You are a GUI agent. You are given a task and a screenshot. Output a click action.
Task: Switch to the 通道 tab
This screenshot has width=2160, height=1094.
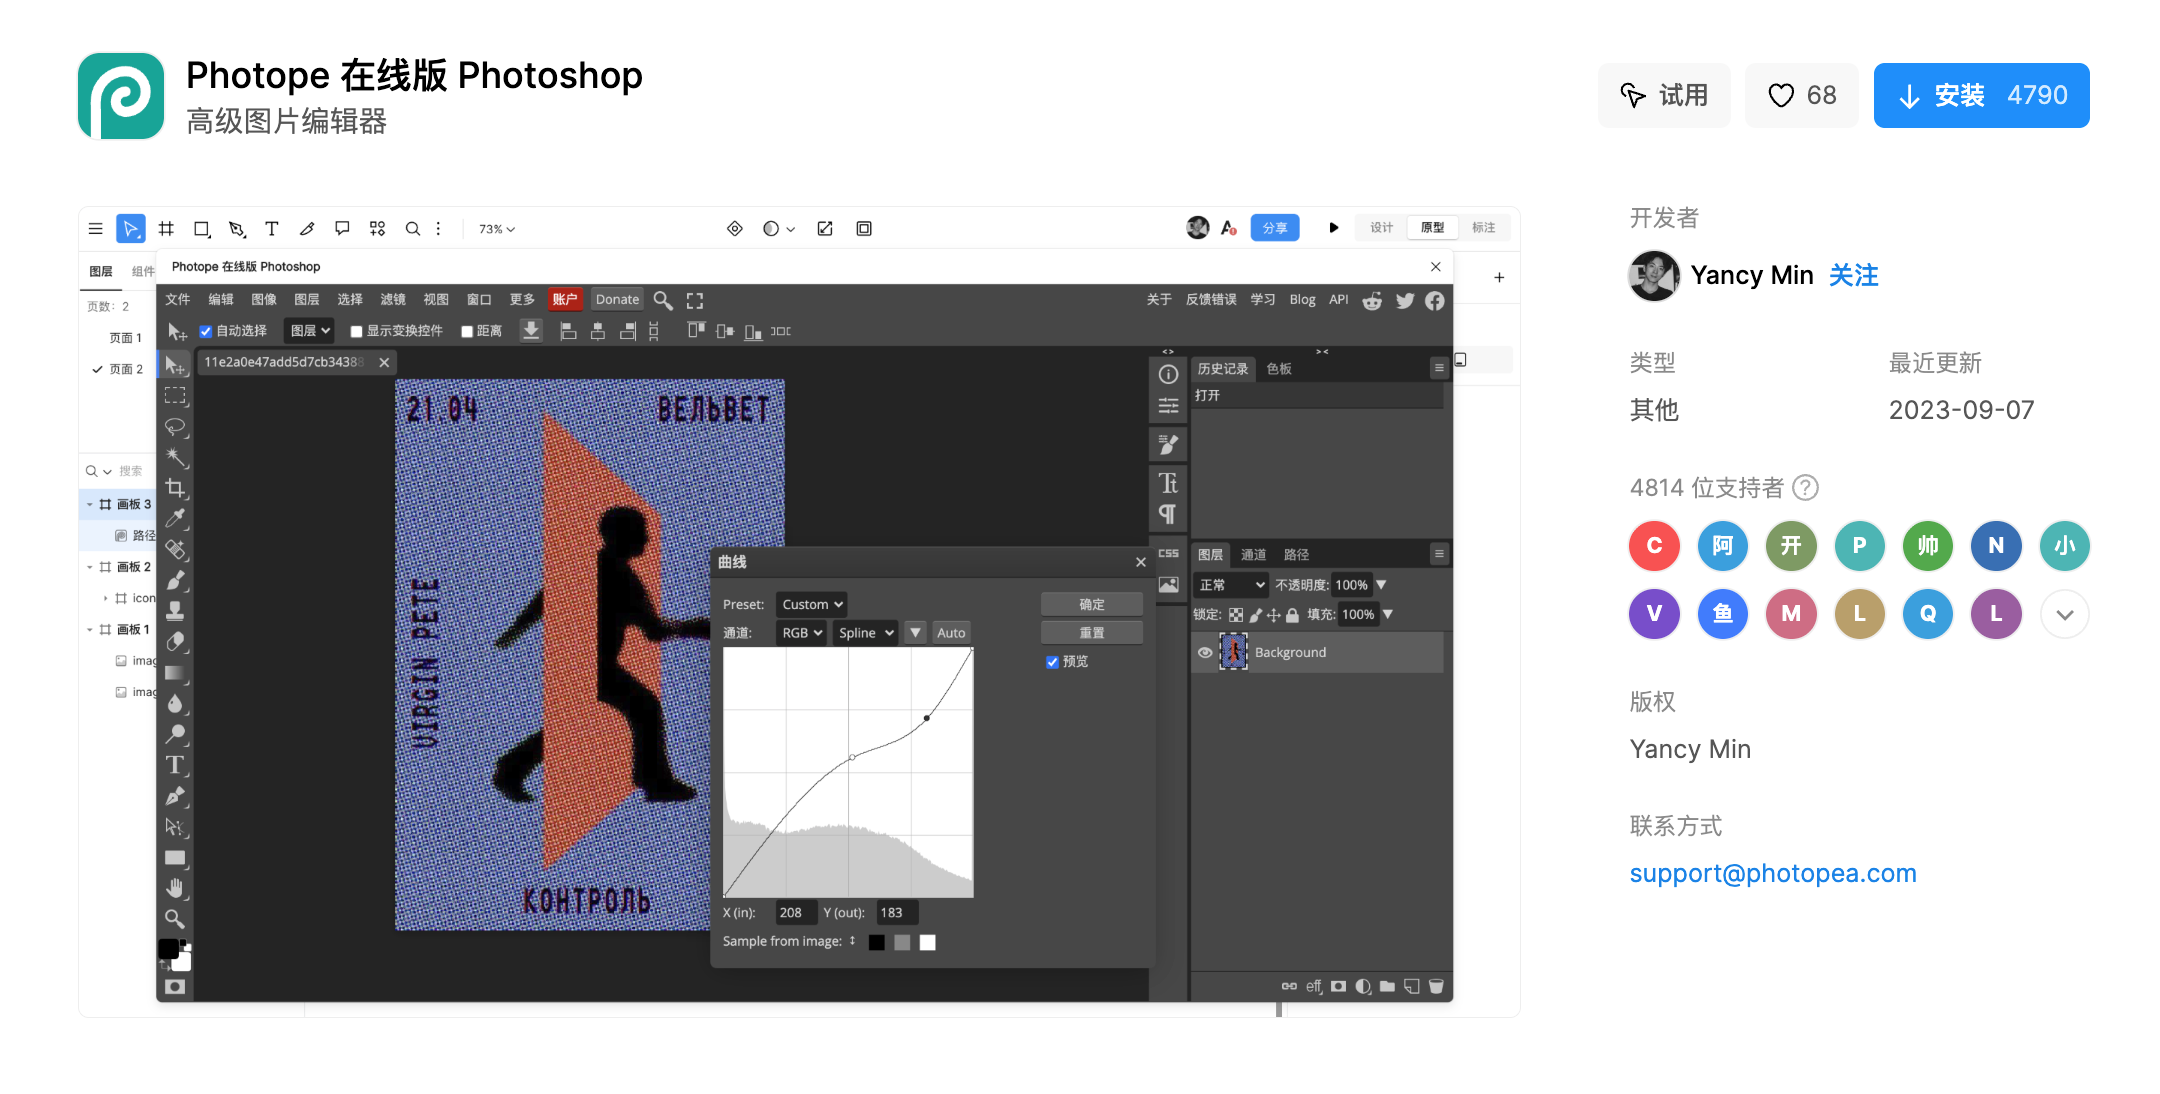click(1253, 554)
